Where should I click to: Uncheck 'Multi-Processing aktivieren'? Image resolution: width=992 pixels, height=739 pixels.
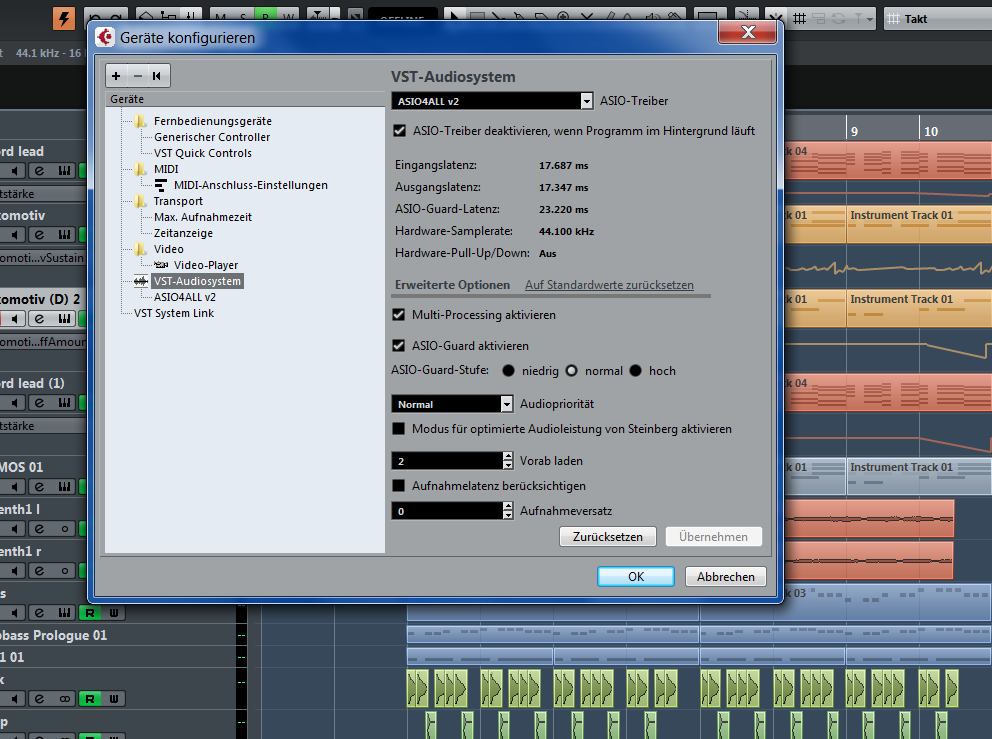(x=399, y=314)
